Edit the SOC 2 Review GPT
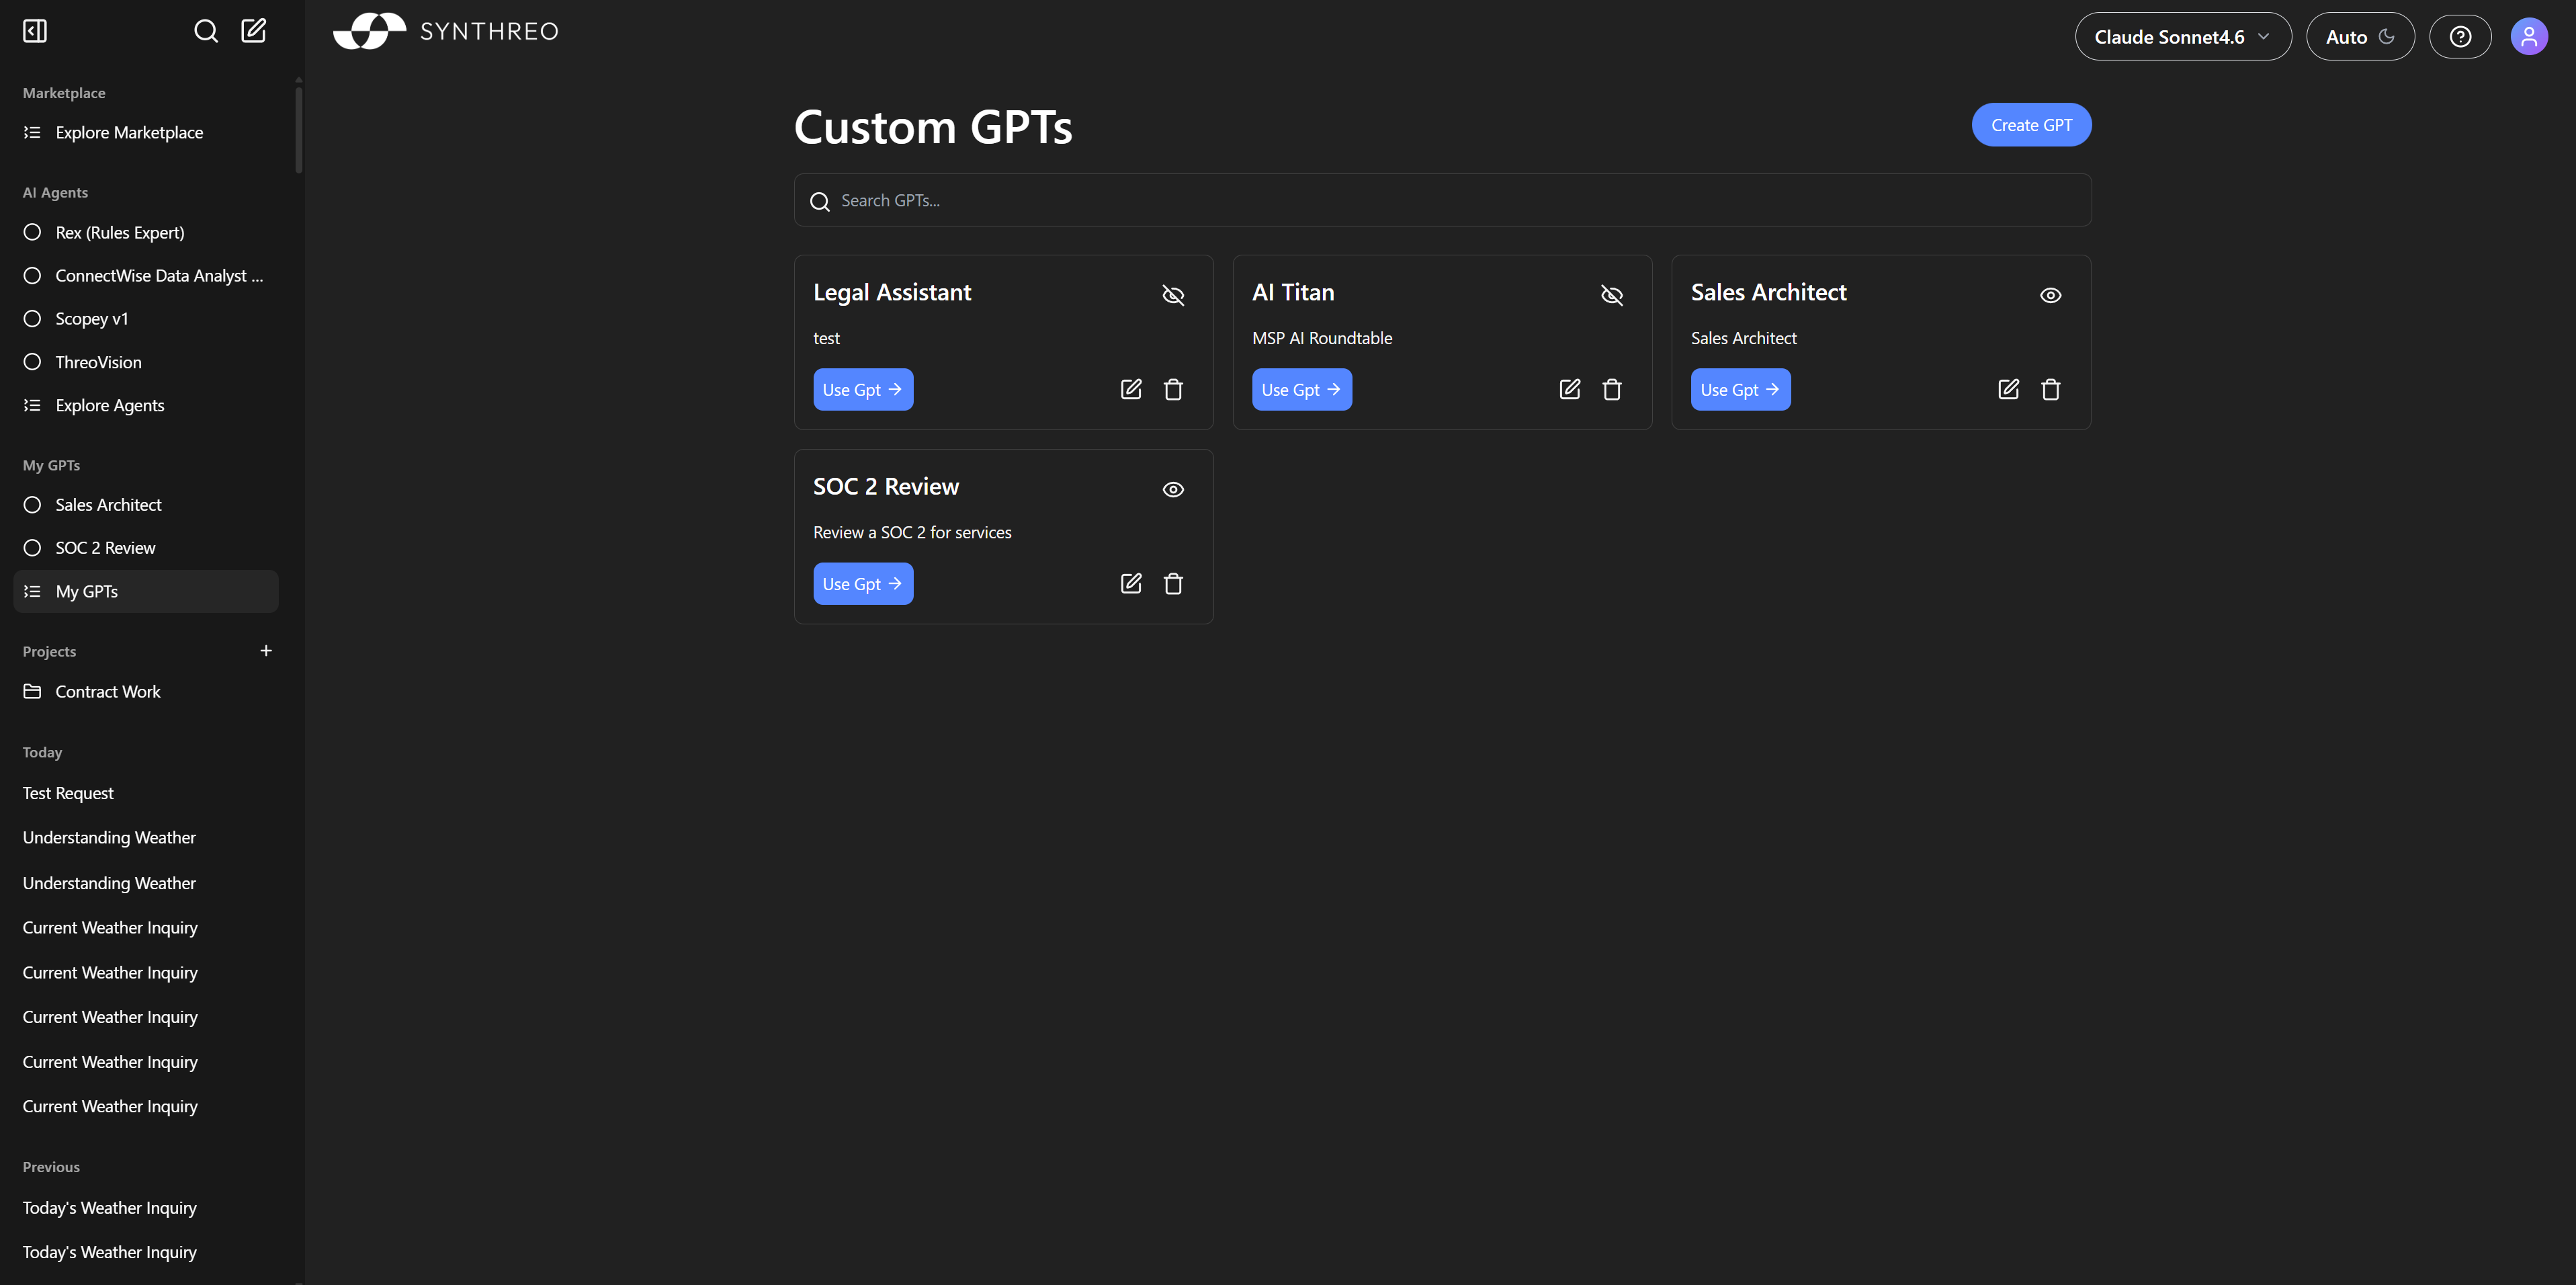 tap(1131, 583)
